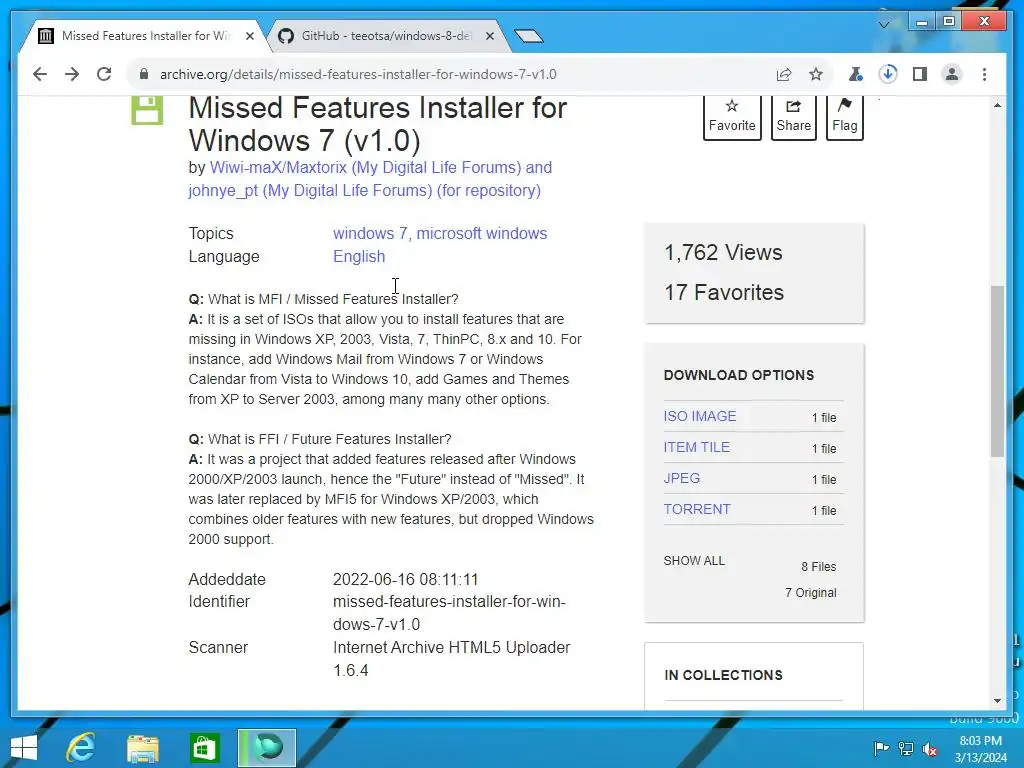Bookmark this page with the star icon
Viewport: 1024px width, 768px height.
click(x=816, y=74)
